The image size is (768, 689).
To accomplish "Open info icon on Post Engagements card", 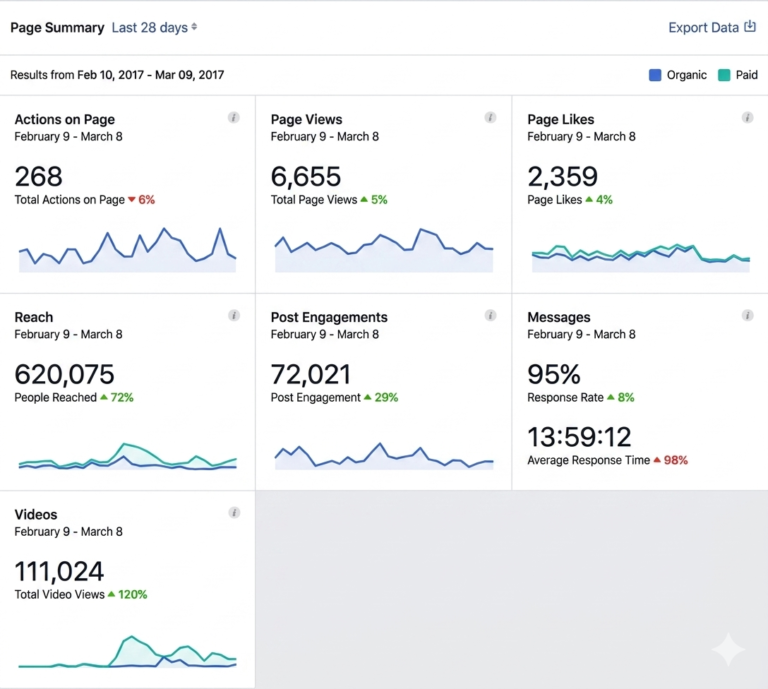I will [490, 315].
